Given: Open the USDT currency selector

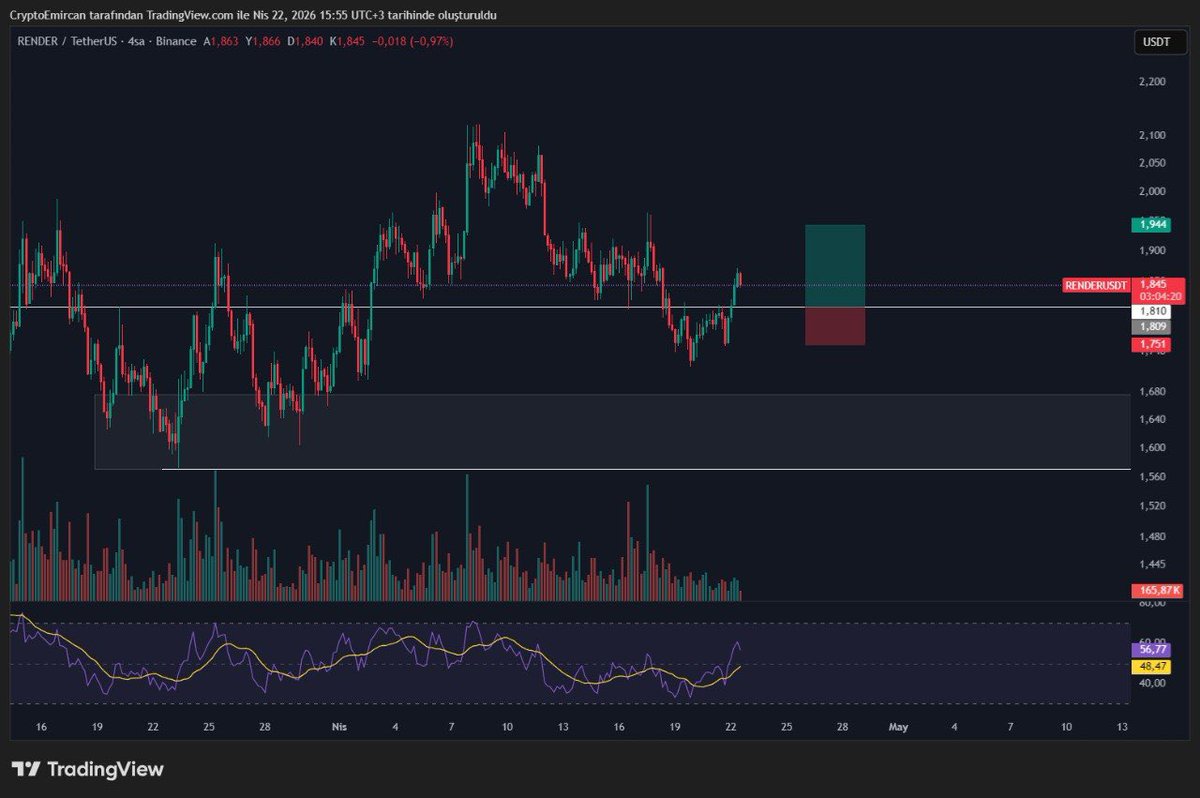Looking at the screenshot, I should [x=1158, y=42].
